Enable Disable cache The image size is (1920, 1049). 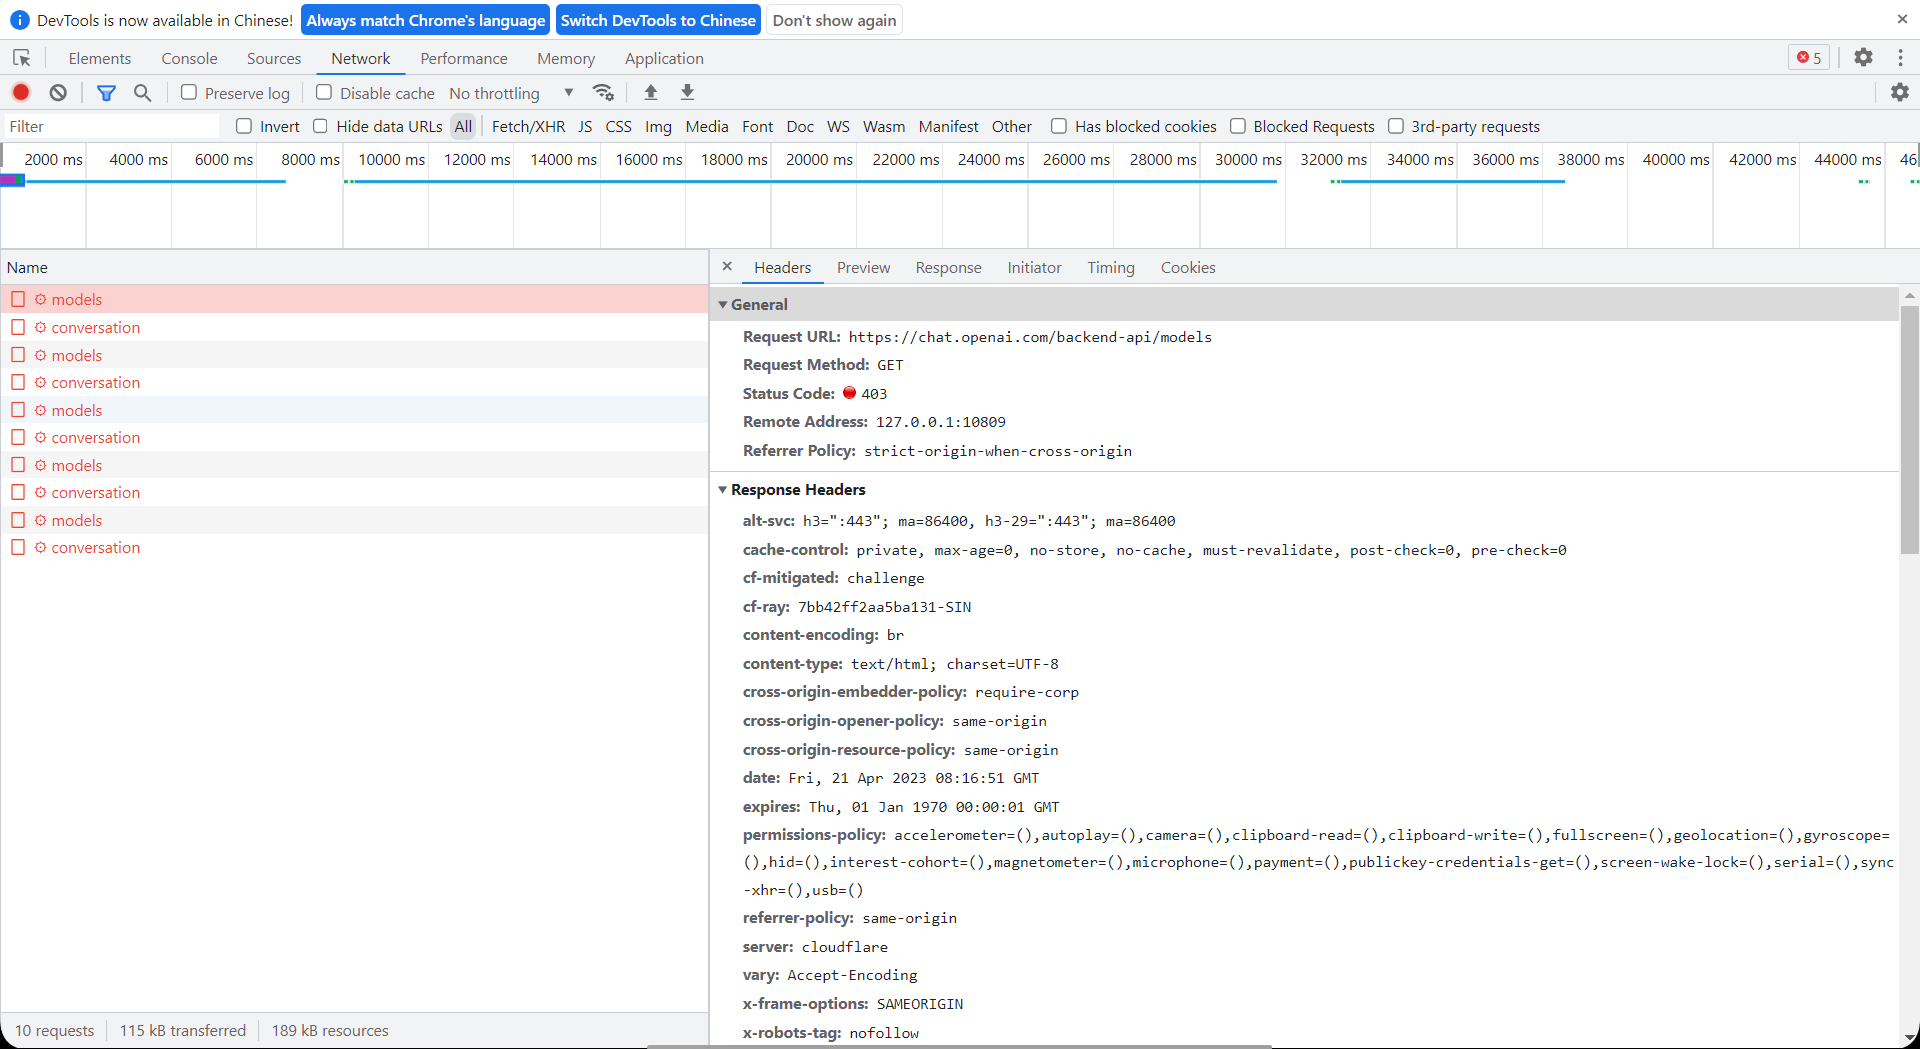coord(324,92)
